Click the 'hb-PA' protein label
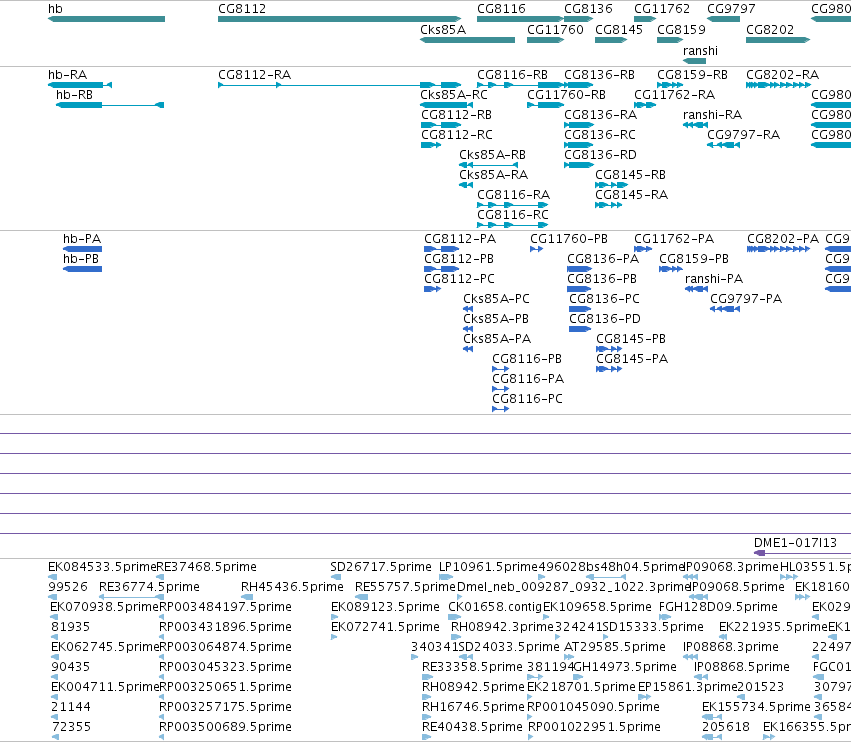The image size is (851, 742). point(82,239)
